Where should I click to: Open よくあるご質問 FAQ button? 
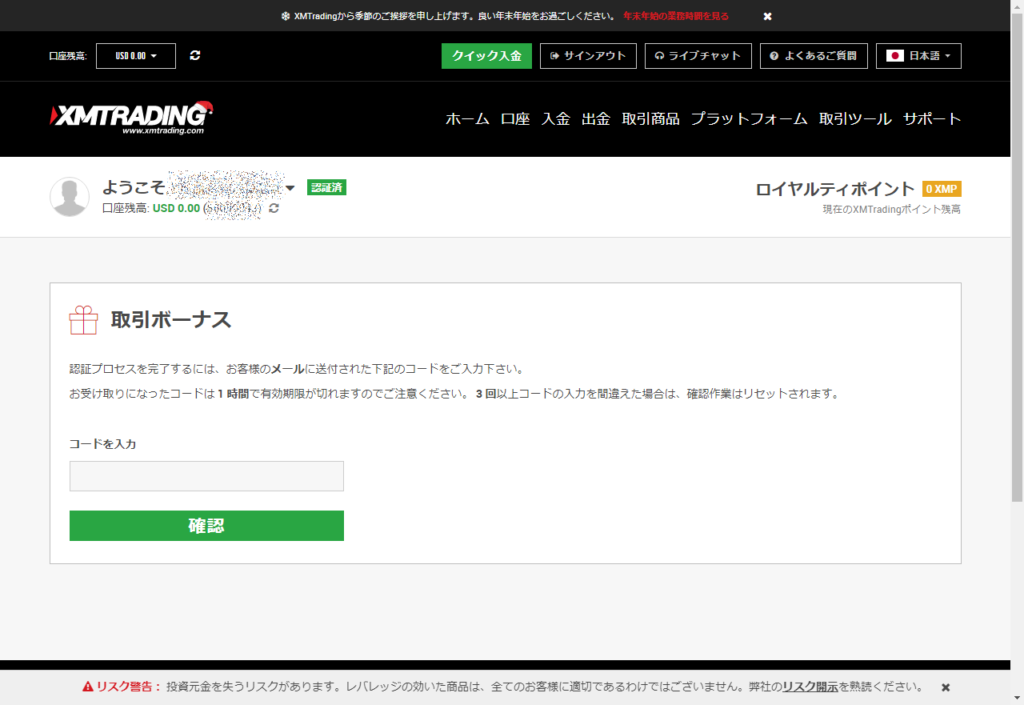(814, 56)
